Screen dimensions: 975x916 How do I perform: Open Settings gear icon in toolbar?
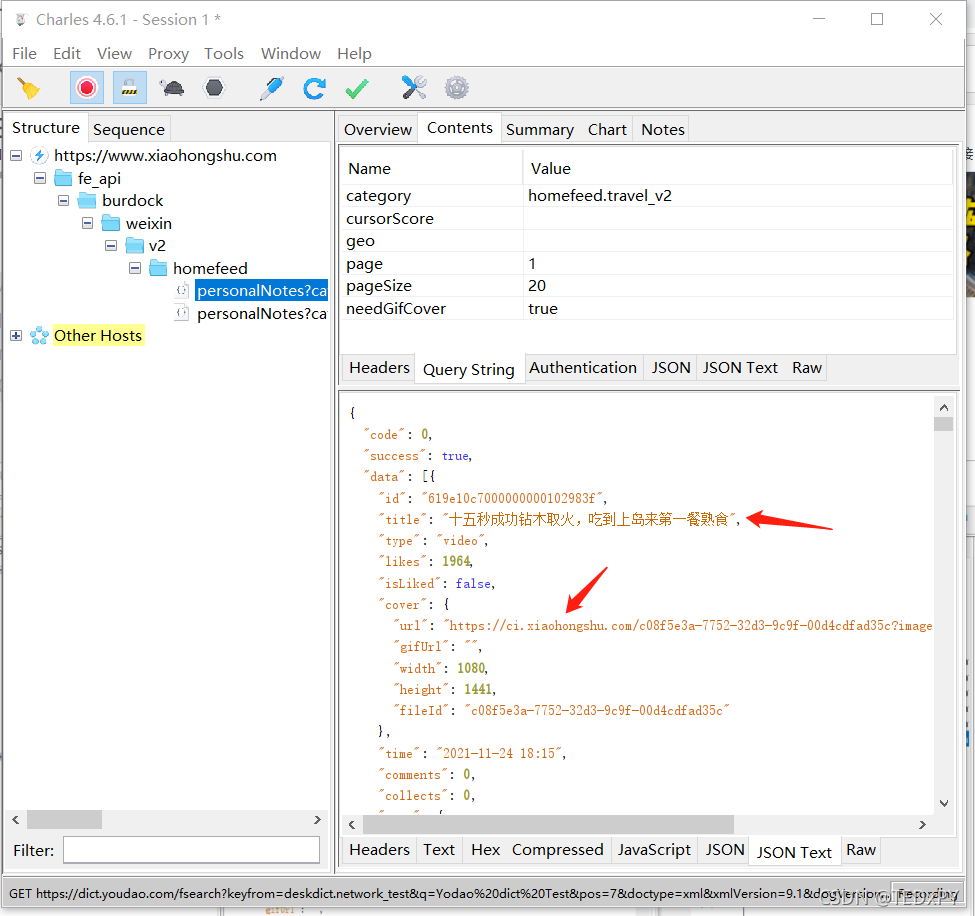[456, 88]
